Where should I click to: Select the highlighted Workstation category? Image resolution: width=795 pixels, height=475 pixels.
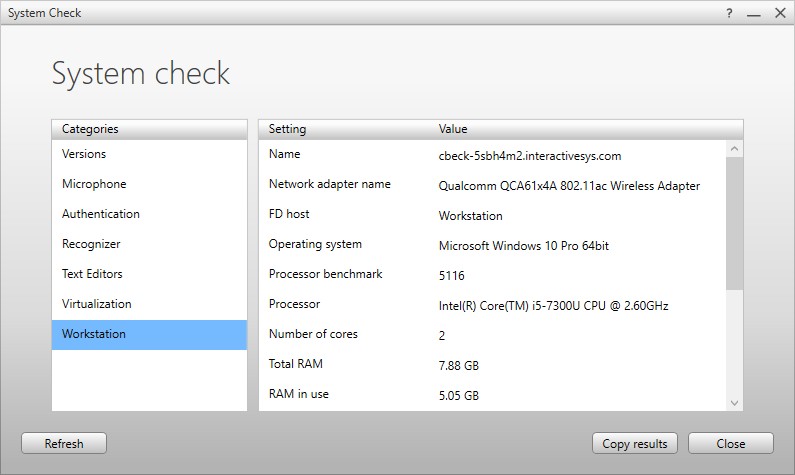click(x=94, y=334)
